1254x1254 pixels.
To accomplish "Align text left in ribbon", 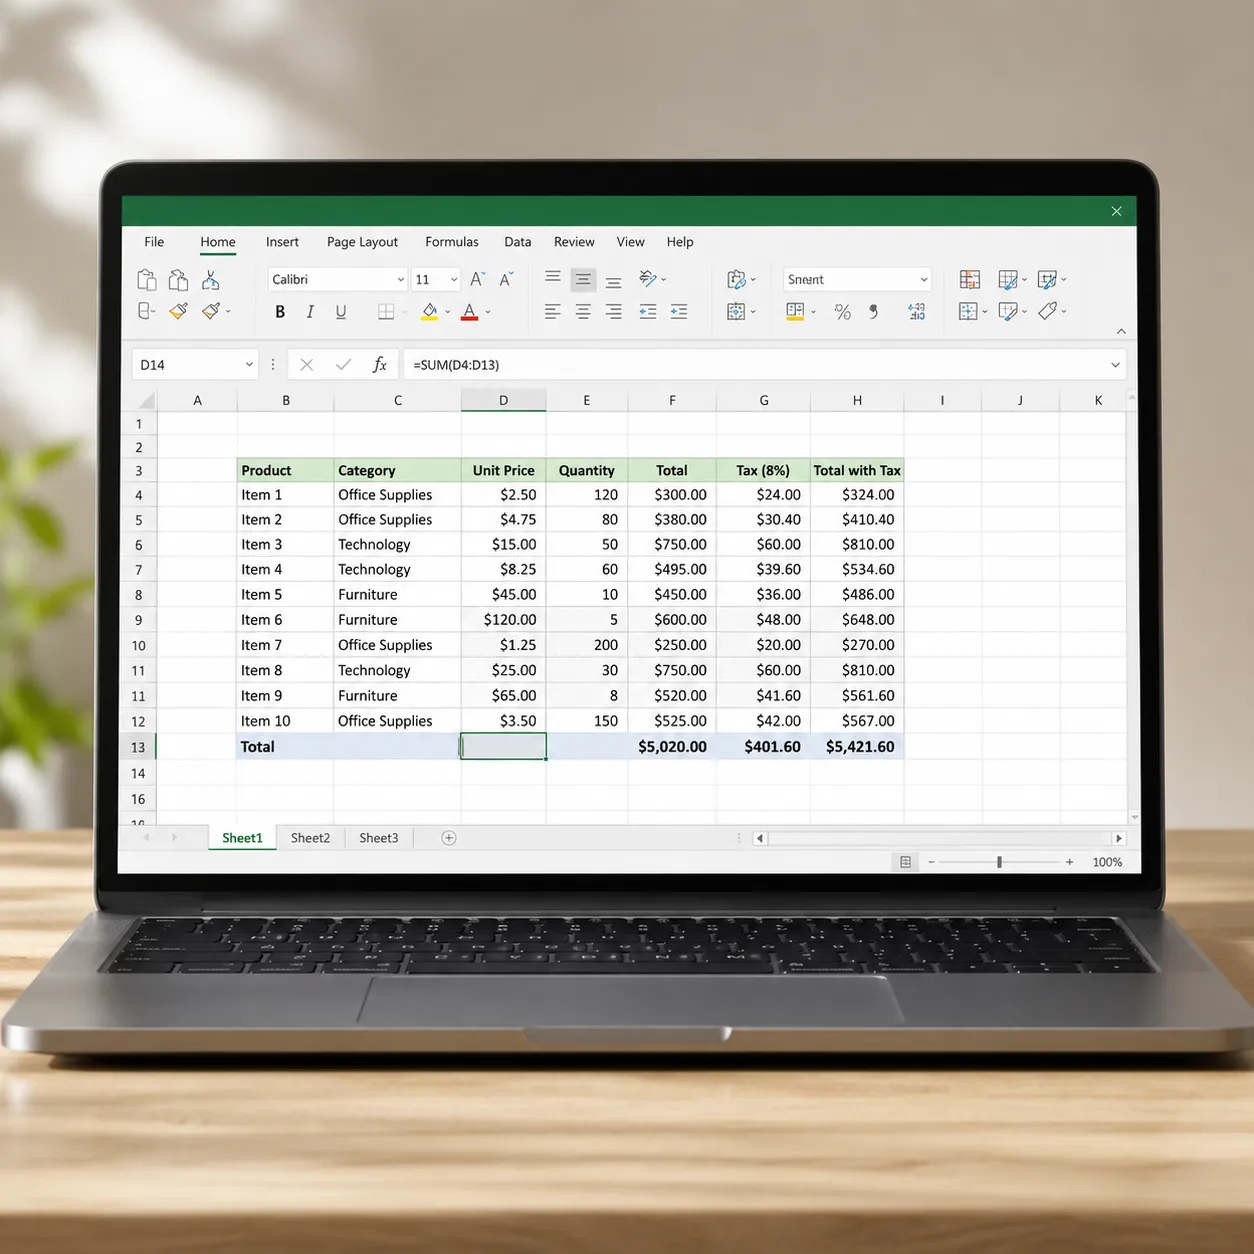I will click(552, 312).
